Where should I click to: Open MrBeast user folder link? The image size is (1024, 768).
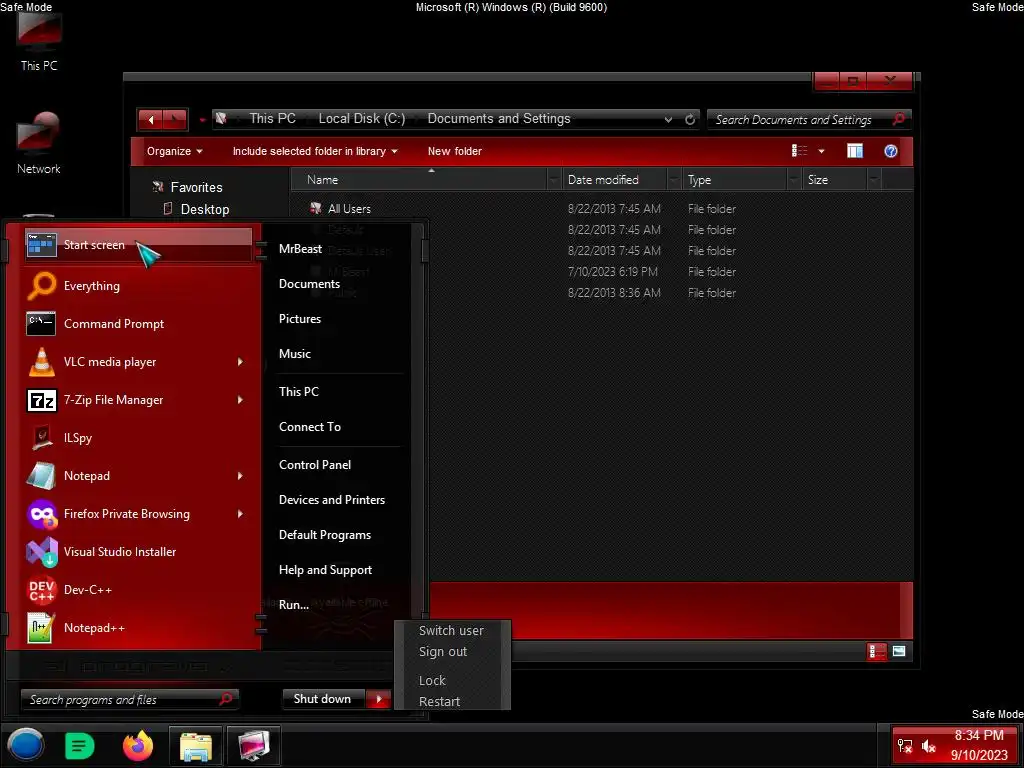[300, 249]
